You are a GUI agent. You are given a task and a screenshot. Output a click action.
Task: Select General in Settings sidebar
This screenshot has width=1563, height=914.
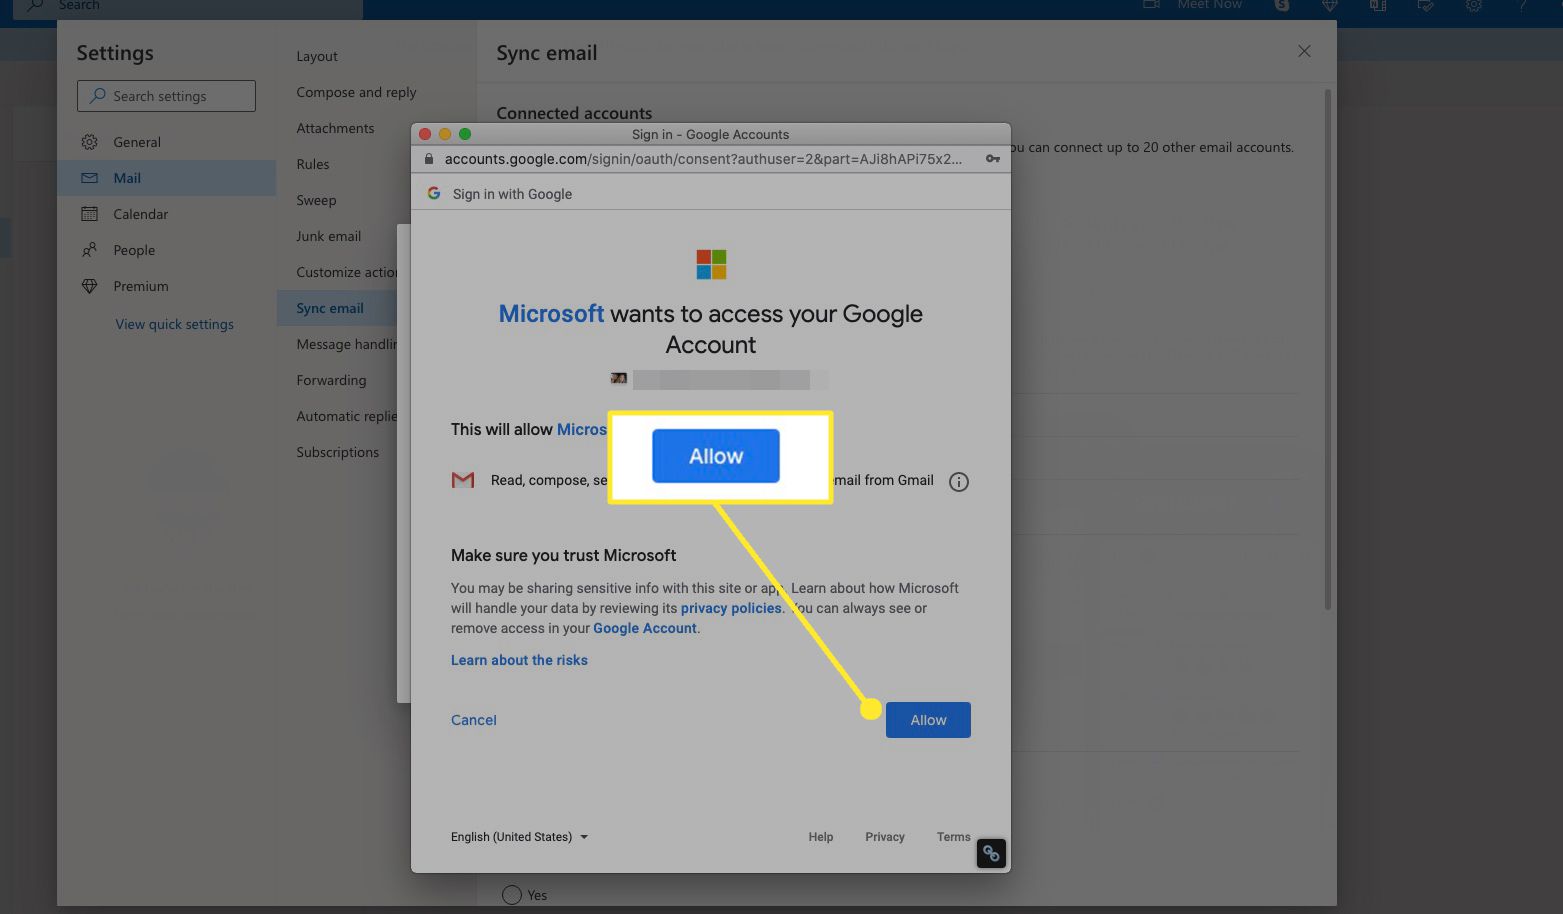click(x=166, y=142)
